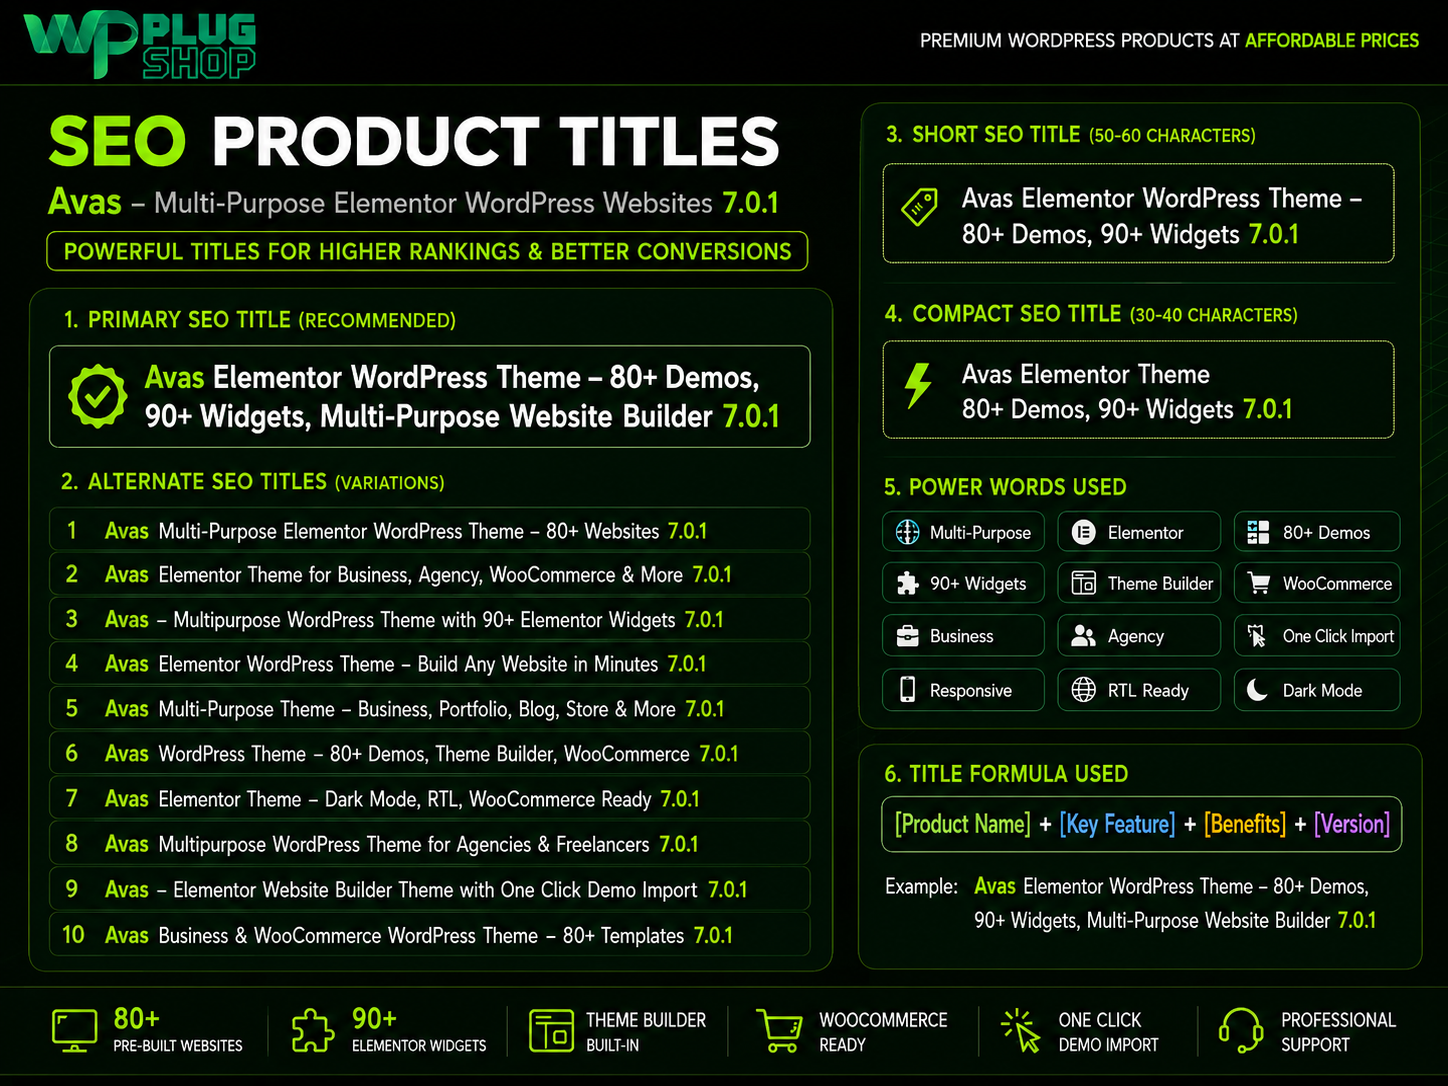1448x1086 pixels.
Task: Select alternate title 1 '80+ Websites'
Action: pyautogui.click(x=430, y=530)
